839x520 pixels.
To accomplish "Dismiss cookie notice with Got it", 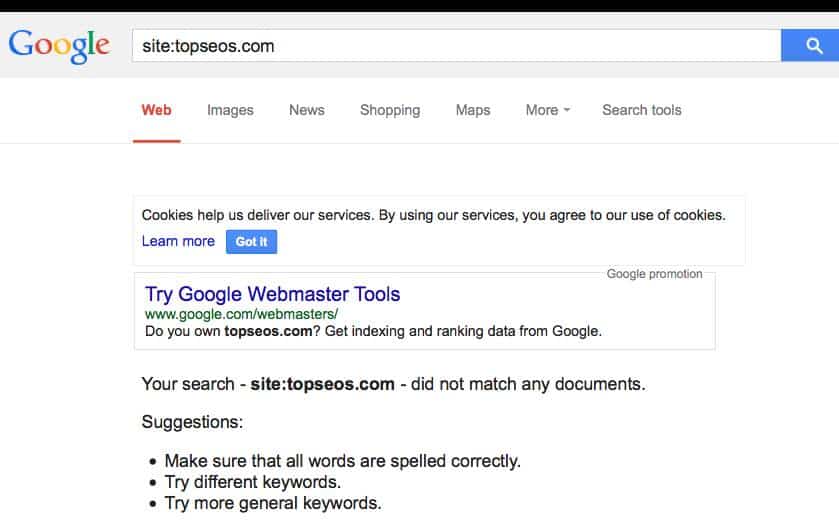I will pyautogui.click(x=251, y=242).
